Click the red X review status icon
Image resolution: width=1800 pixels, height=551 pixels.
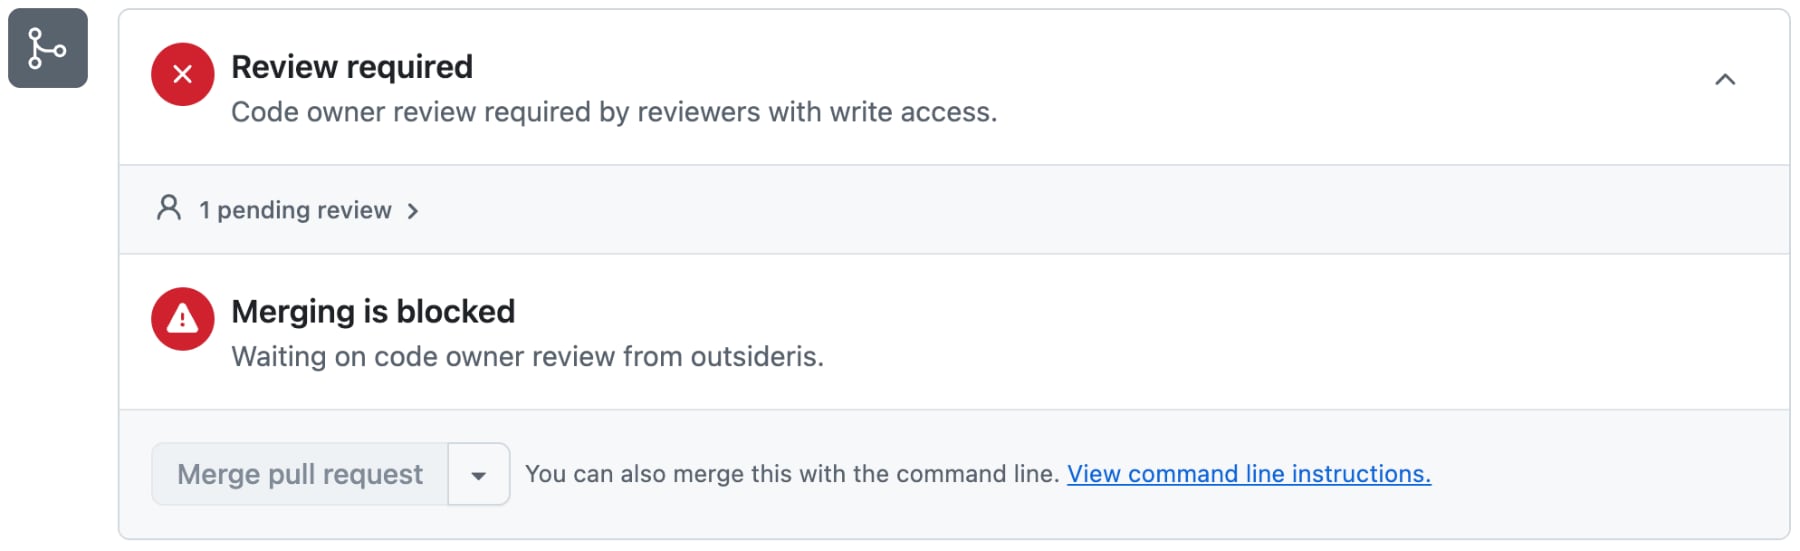pos(182,74)
